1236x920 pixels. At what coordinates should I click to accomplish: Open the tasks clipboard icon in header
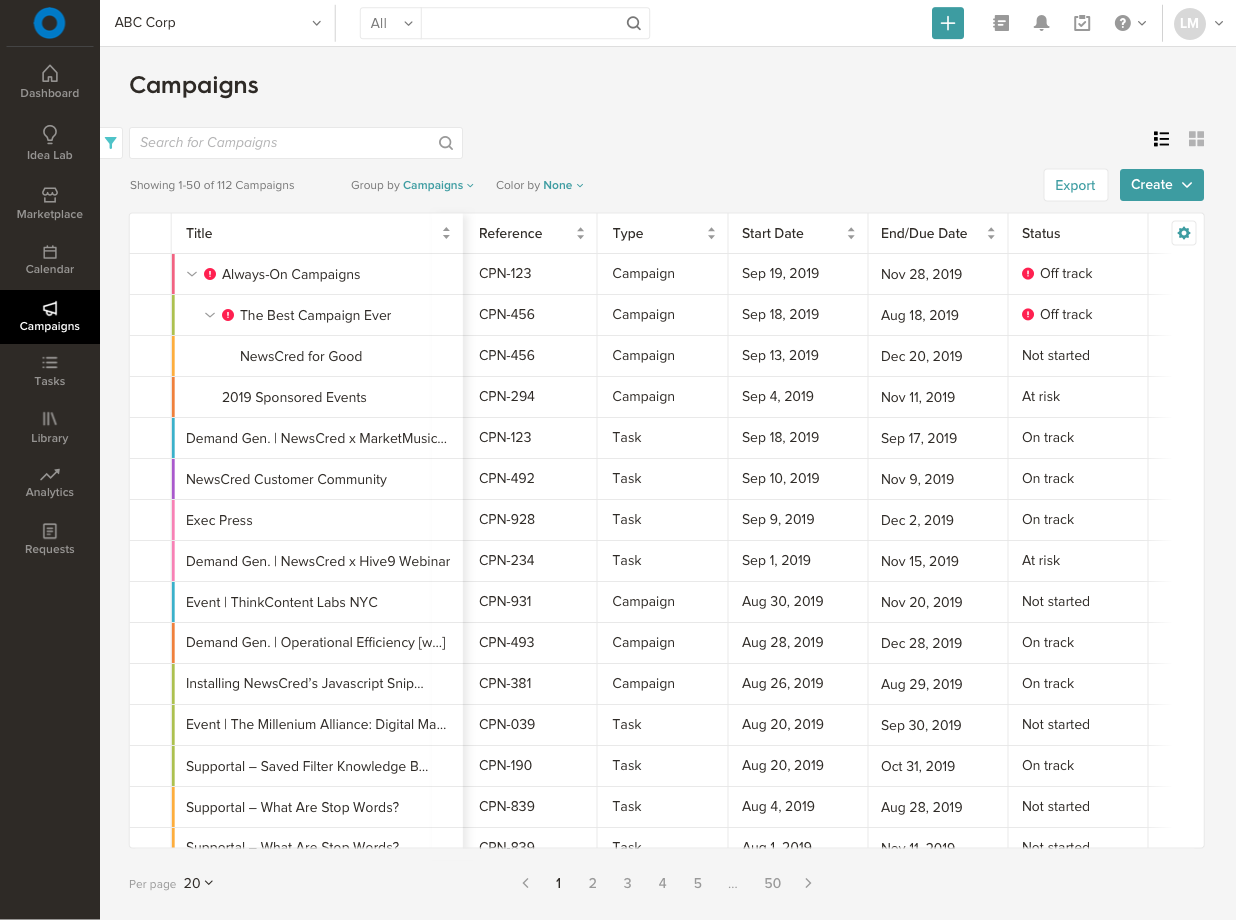point(1082,23)
